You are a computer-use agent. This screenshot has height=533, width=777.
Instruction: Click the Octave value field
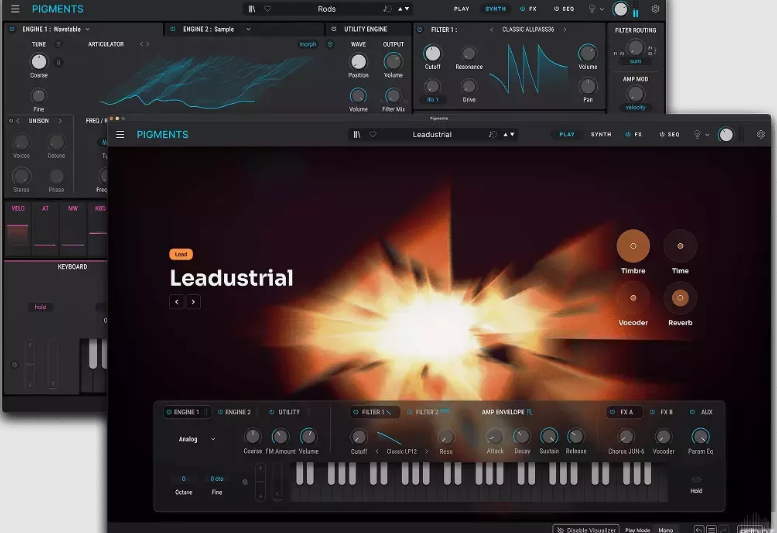(x=183, y=479)
